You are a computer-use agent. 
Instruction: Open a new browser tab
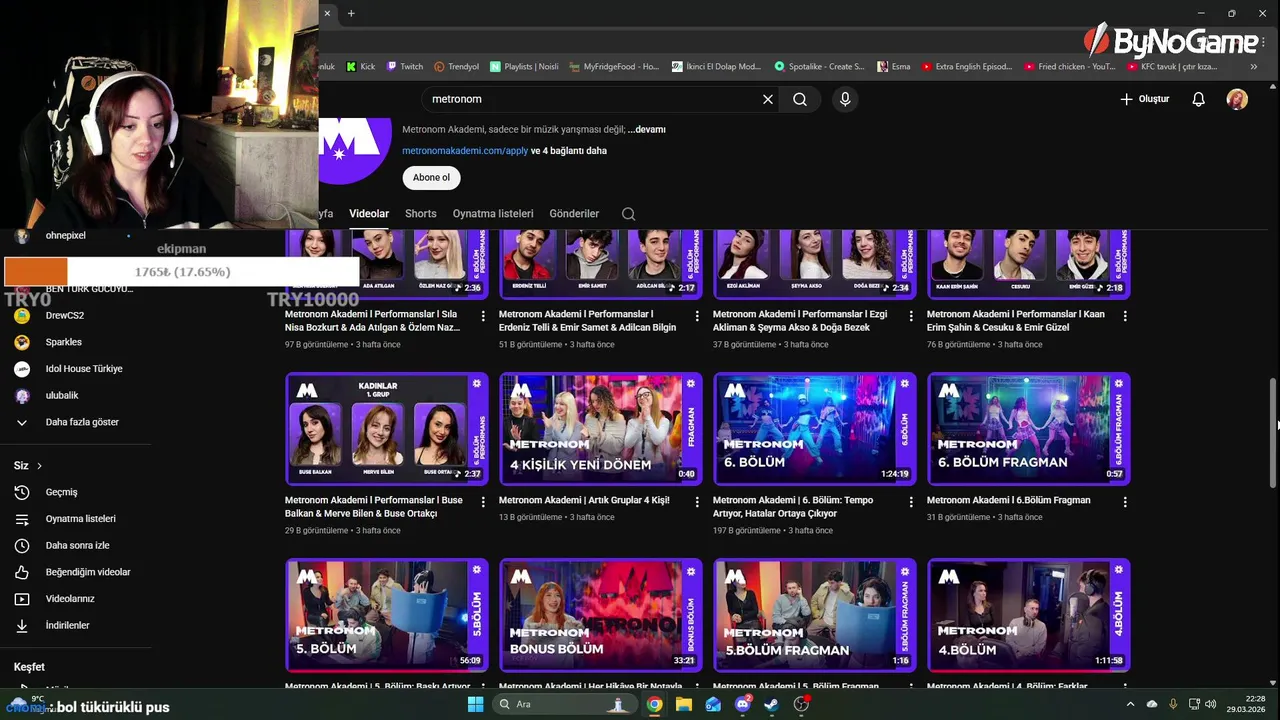click(351, 13)
